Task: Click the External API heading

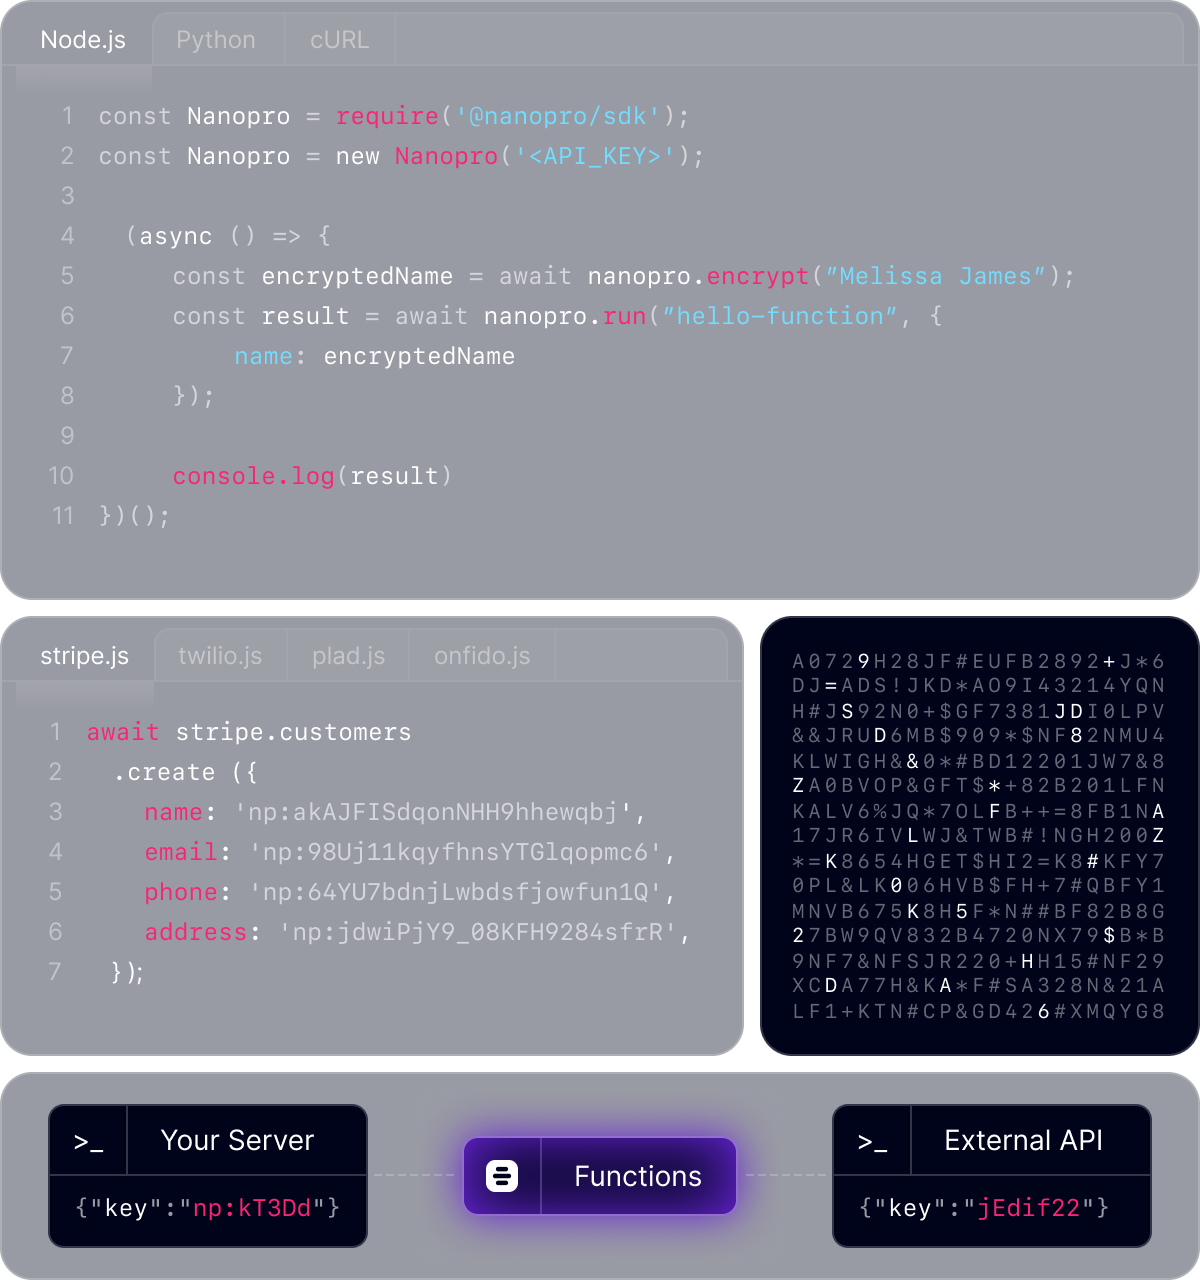Action: click(1023, 1141)
